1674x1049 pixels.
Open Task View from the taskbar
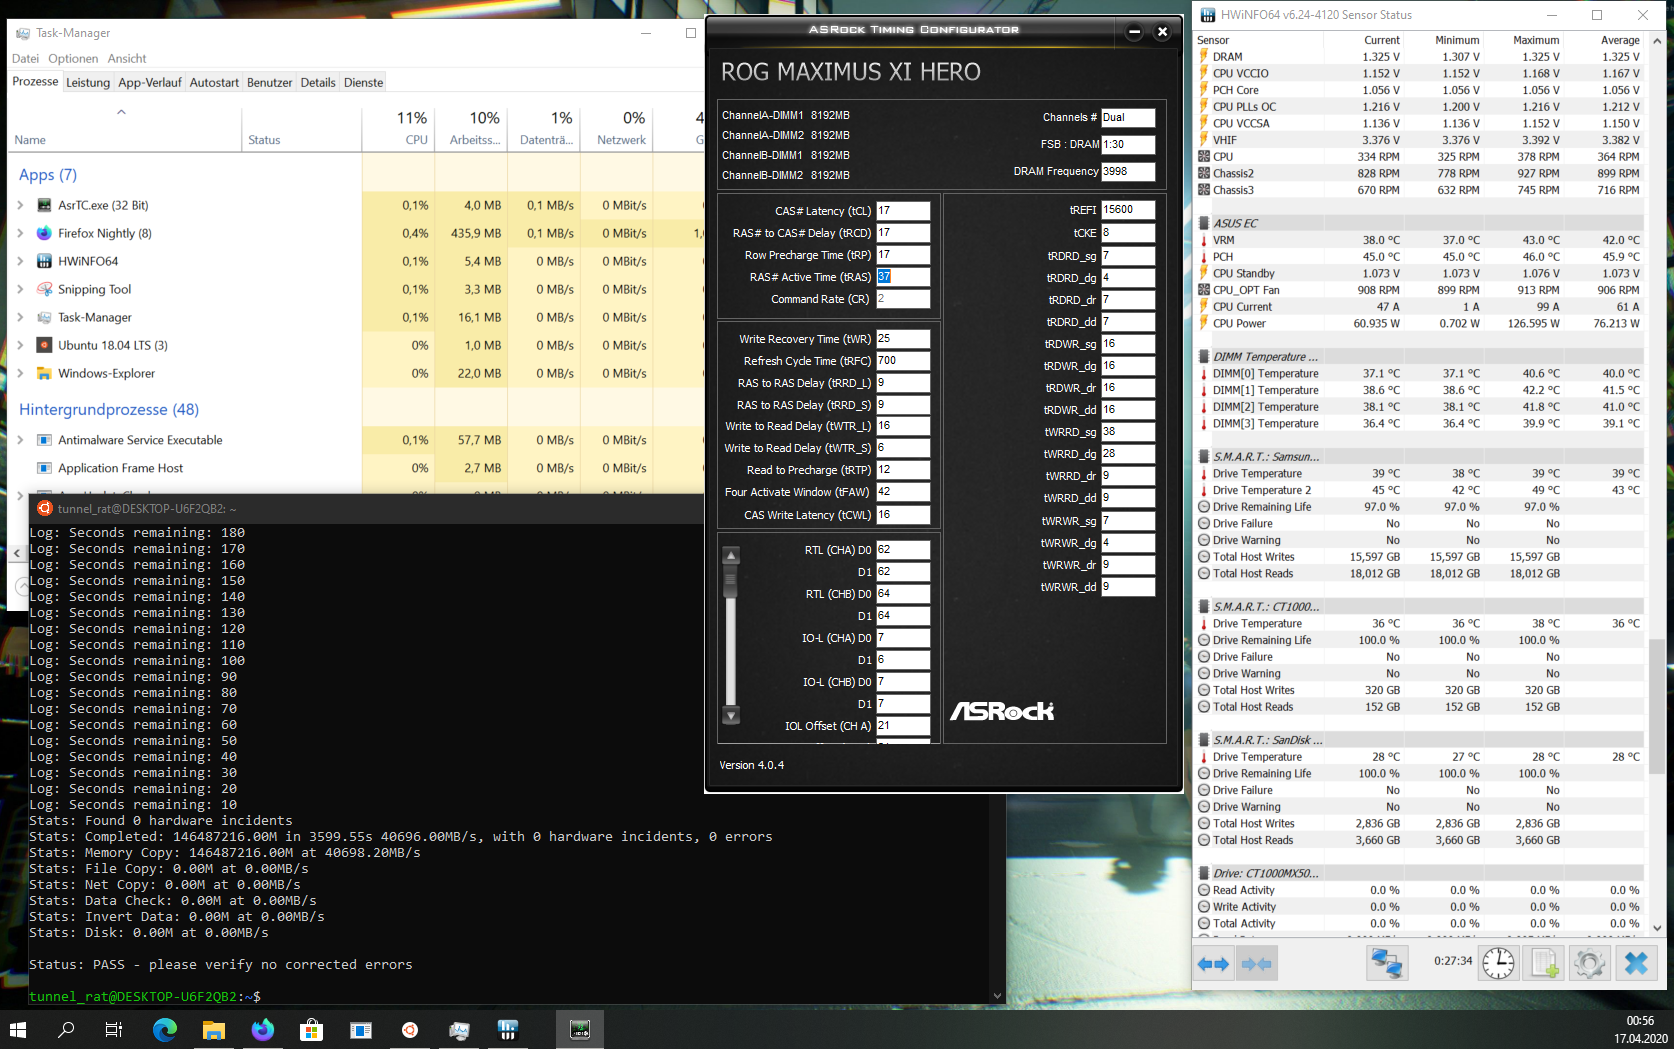pyautogui.click(x=114, y=1029)
